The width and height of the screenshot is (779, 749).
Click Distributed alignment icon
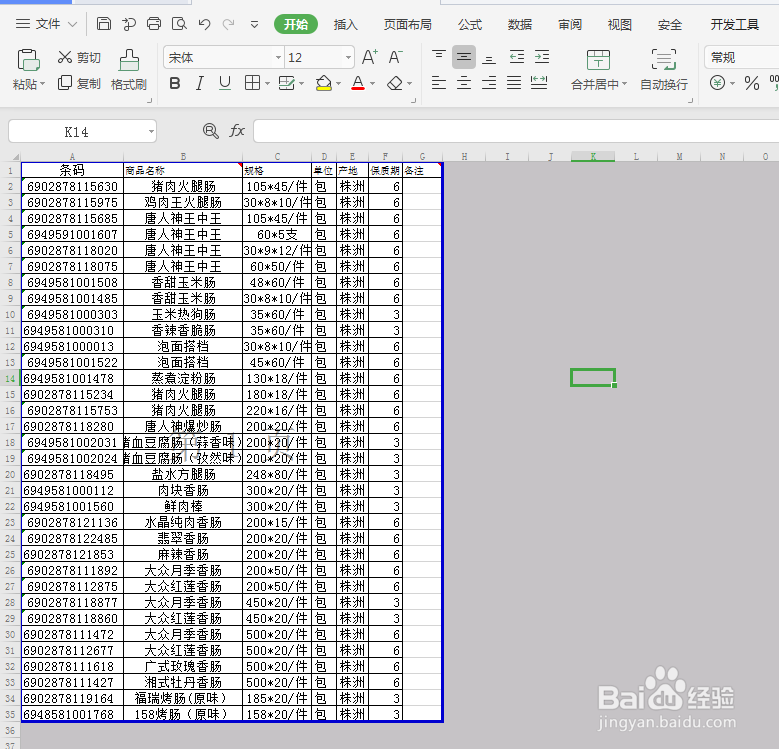point(539,83)
